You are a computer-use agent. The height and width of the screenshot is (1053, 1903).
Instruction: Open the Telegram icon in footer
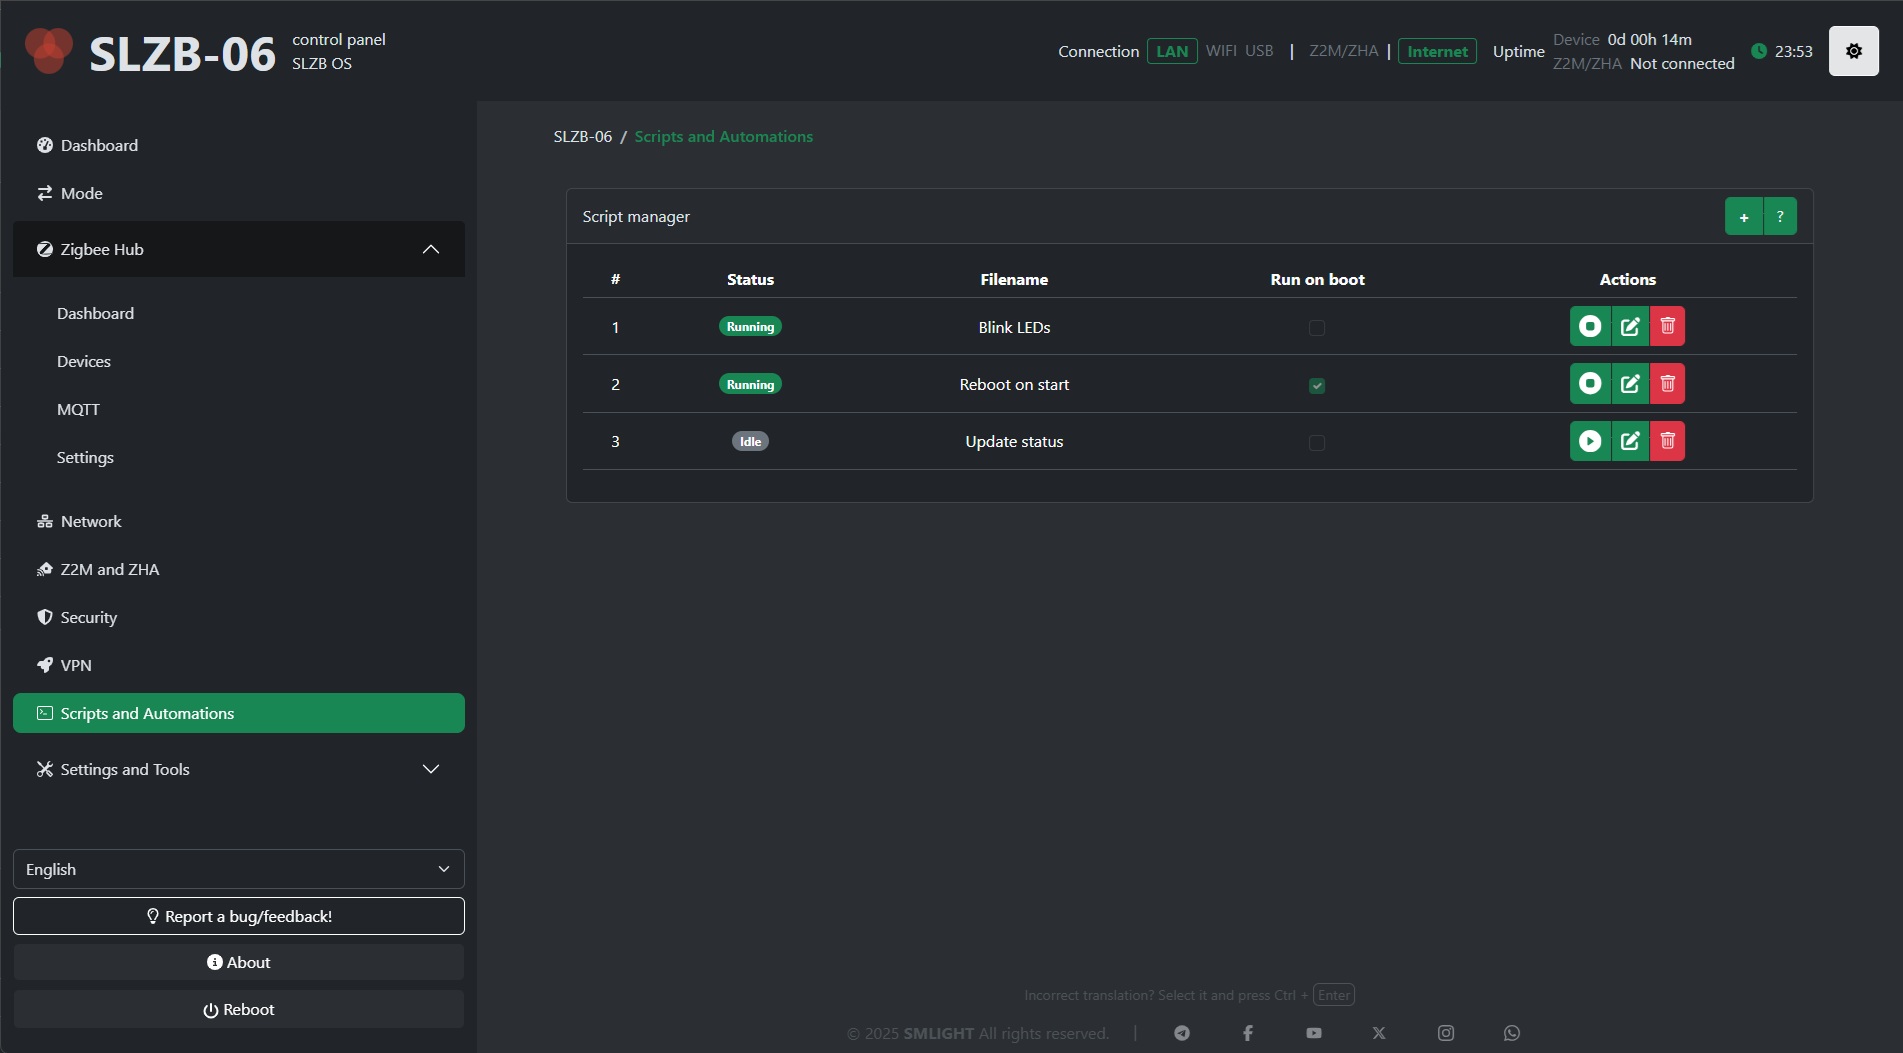click(x=1182, y=1033)
